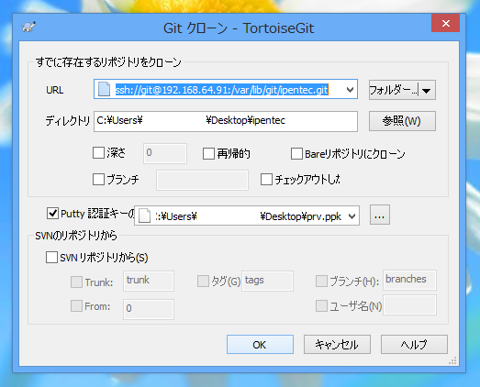Click the tags text field
This screenshot has width=480, height=387.
click(267, 281)
